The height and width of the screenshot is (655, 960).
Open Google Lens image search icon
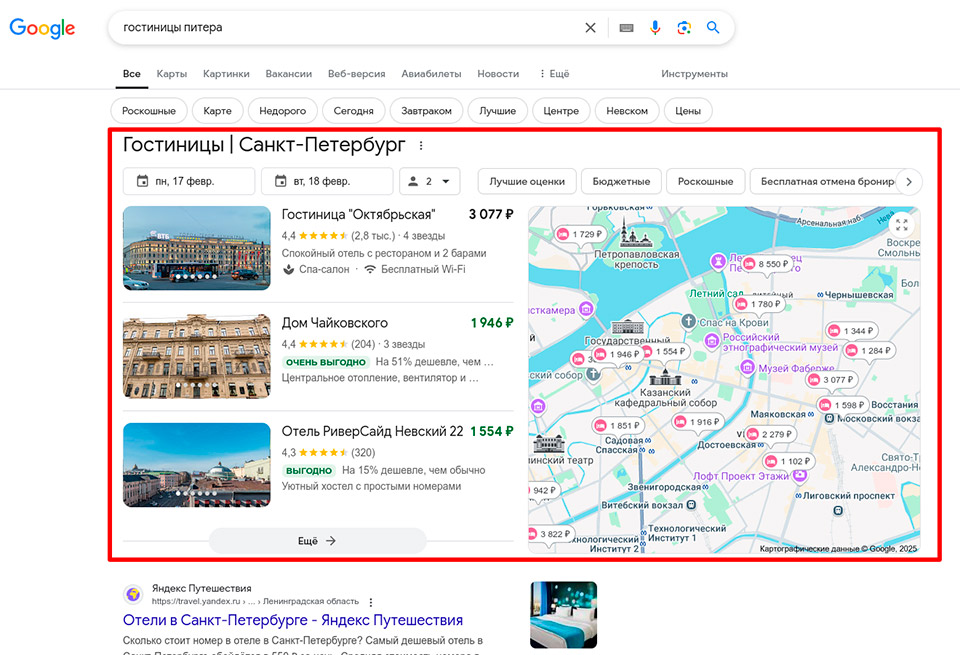click(x=684, y=28)
